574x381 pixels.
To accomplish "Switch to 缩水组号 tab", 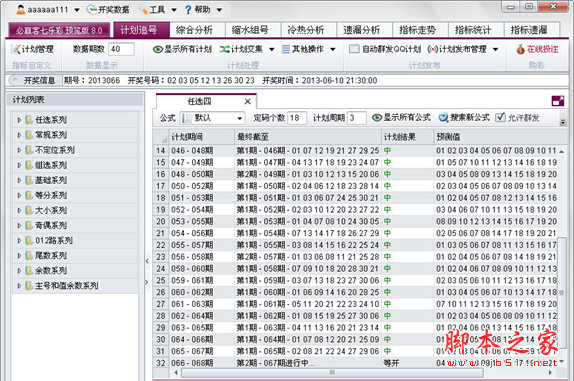I will point(253,30).
